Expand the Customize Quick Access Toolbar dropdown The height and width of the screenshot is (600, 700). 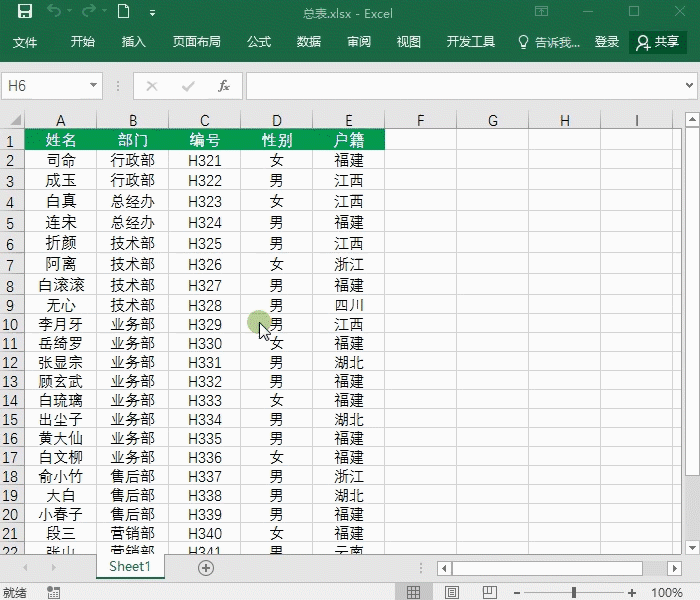tap(152, 13)
